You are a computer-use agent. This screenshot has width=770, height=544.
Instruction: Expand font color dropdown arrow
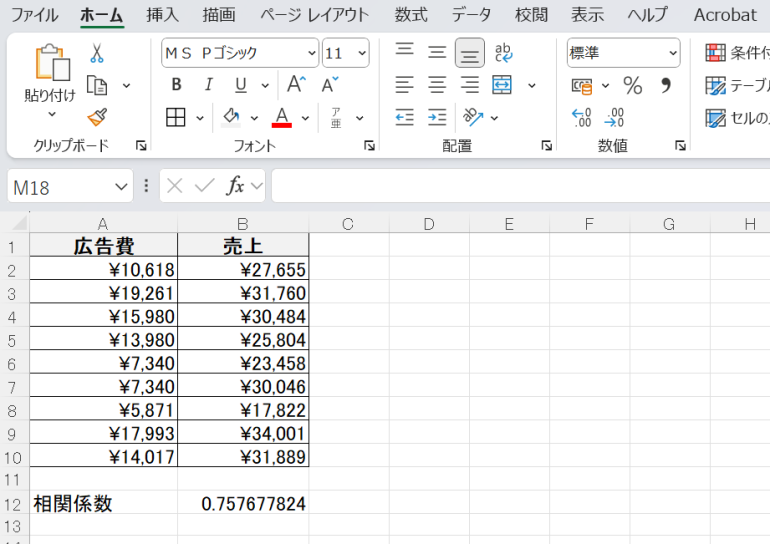point(305,118)
